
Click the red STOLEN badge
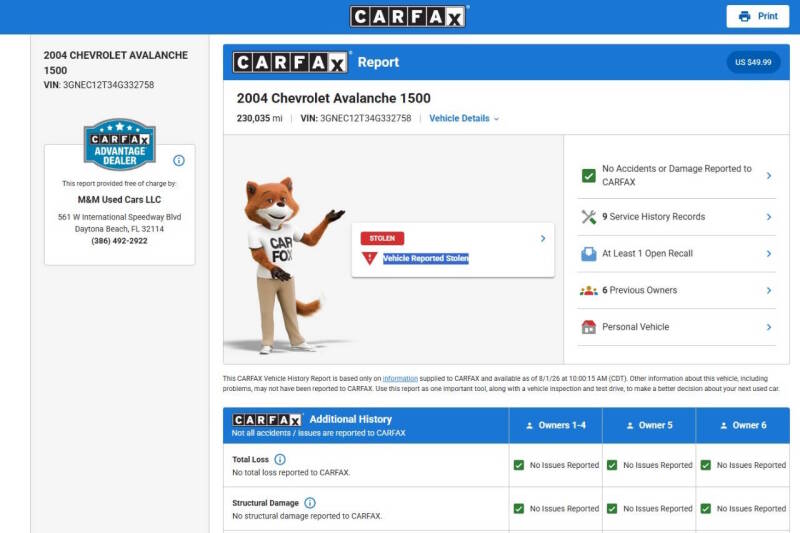(382, 238)
